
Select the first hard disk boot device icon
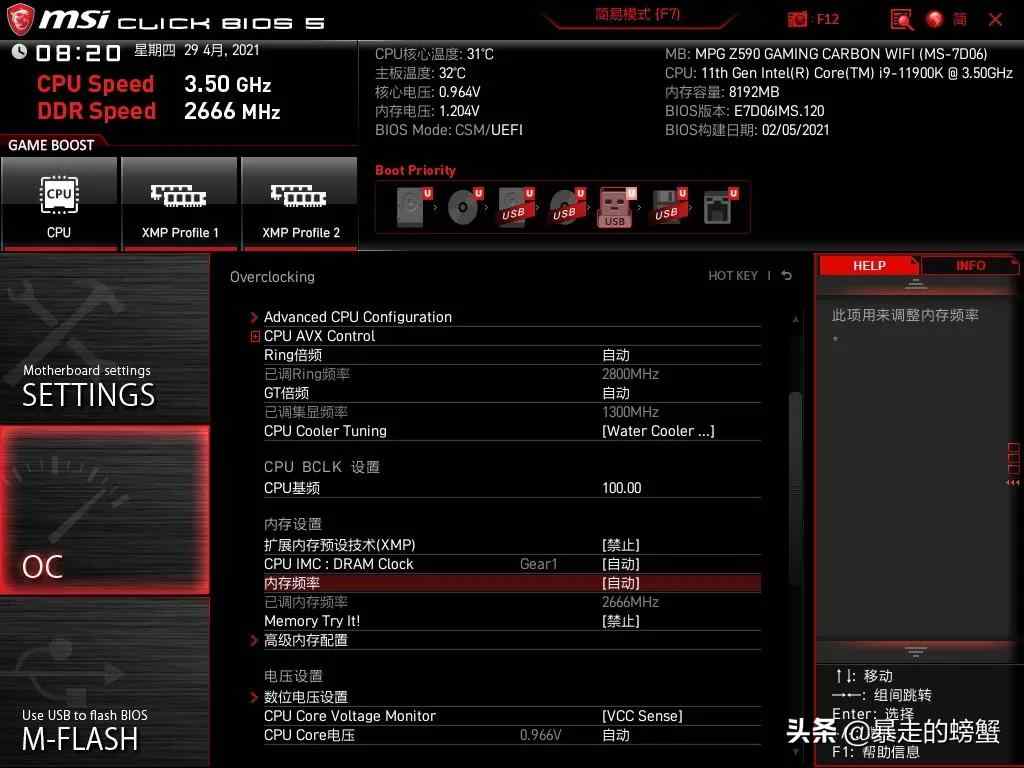coord(413,207)
